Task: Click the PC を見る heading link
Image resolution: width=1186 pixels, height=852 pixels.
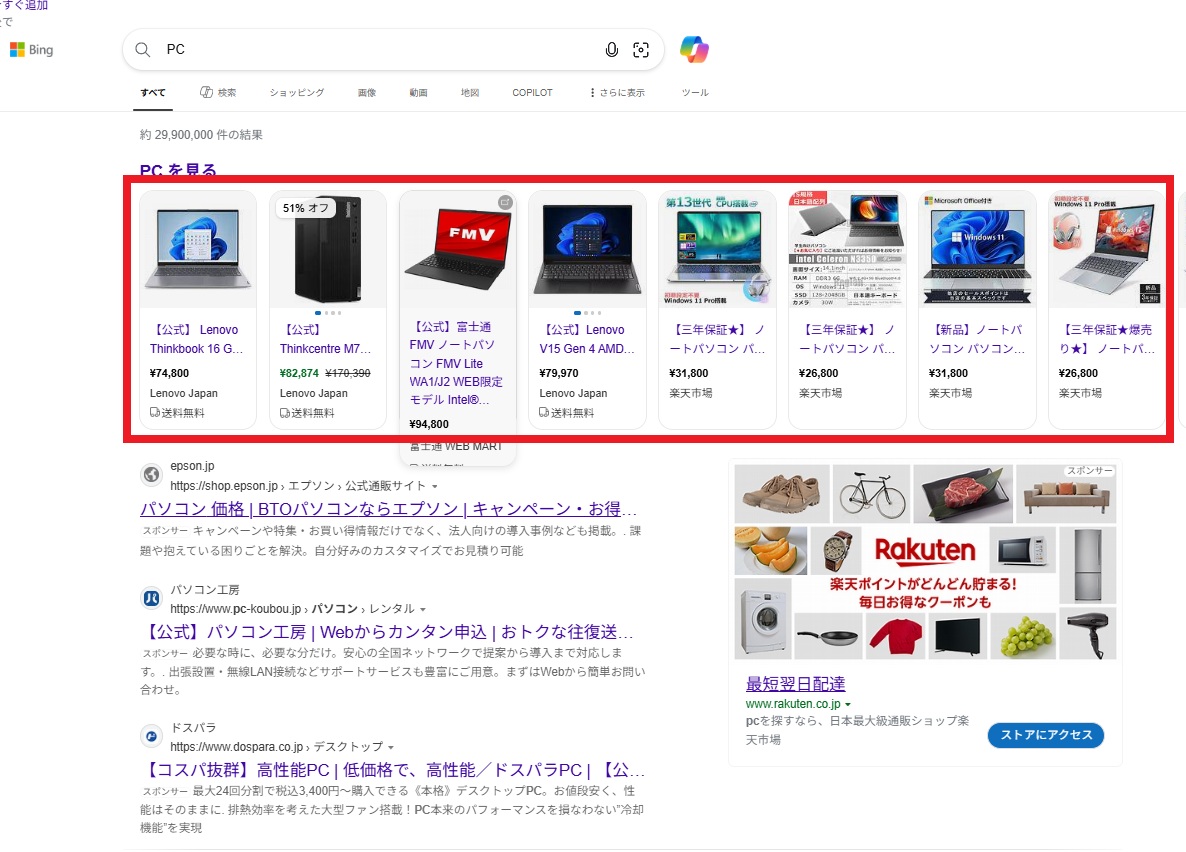Action: coord(178,169)
